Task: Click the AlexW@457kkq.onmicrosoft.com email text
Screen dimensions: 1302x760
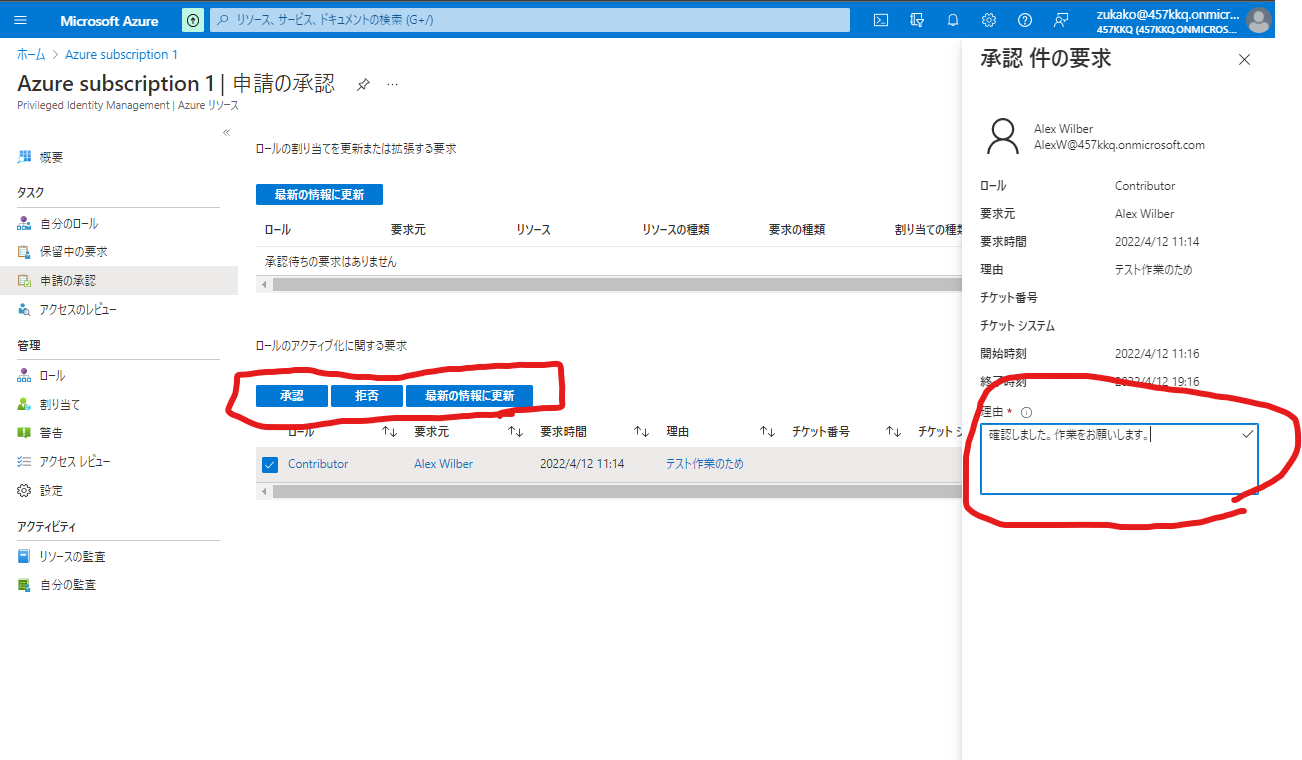Action: tap(1119, 145)
